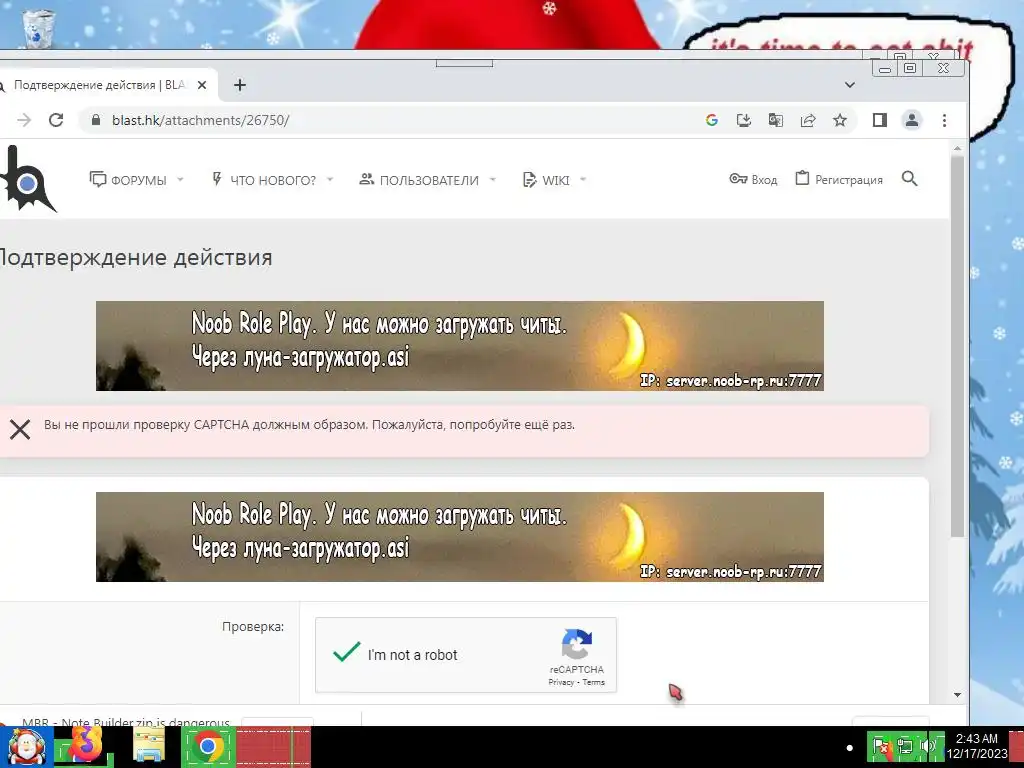
Task: Select the CAPTCHA error message text
Action: click(x=309, y=424)
